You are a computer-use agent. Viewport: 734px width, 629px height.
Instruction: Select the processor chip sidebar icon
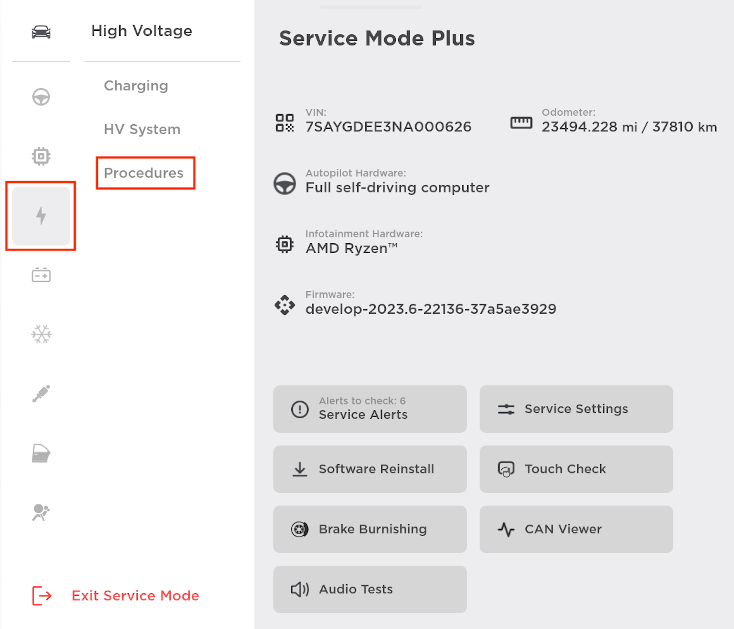coord(41,156)
